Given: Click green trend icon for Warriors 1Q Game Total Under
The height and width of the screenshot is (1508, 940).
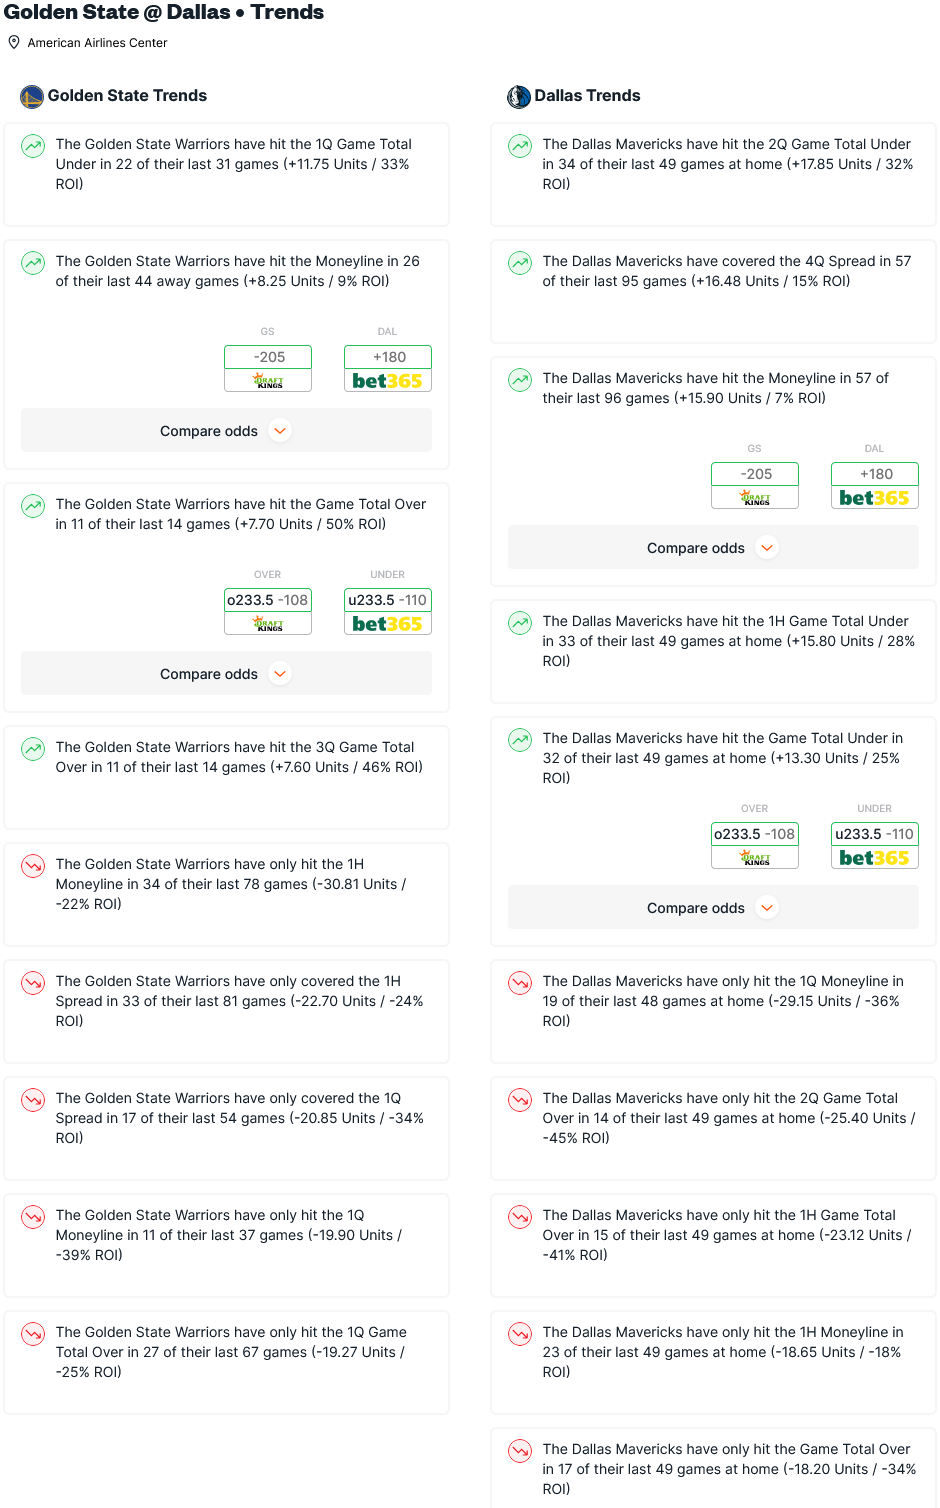Looking at the screenshot, I should tap(33, 146).
